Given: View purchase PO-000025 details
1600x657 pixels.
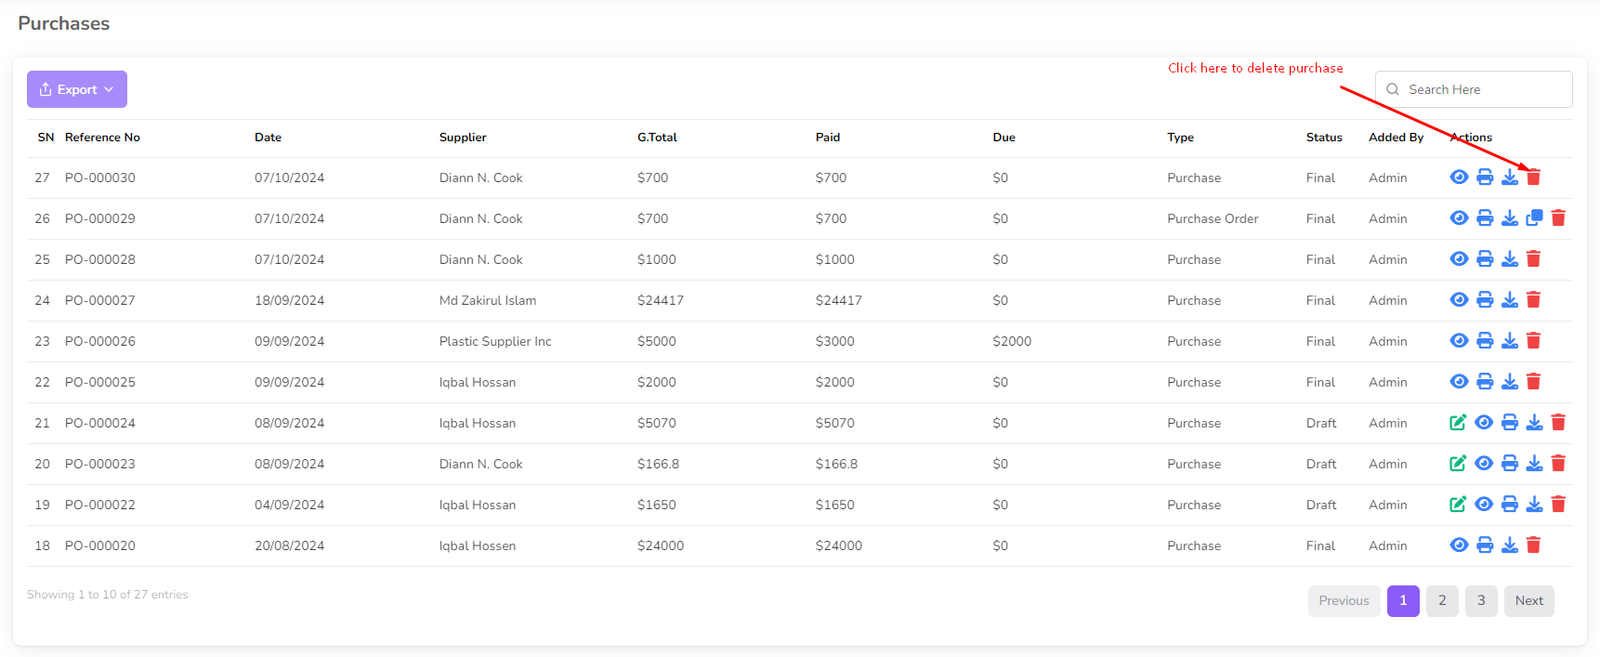Looking at the screenshot, I should point(1459,382).
